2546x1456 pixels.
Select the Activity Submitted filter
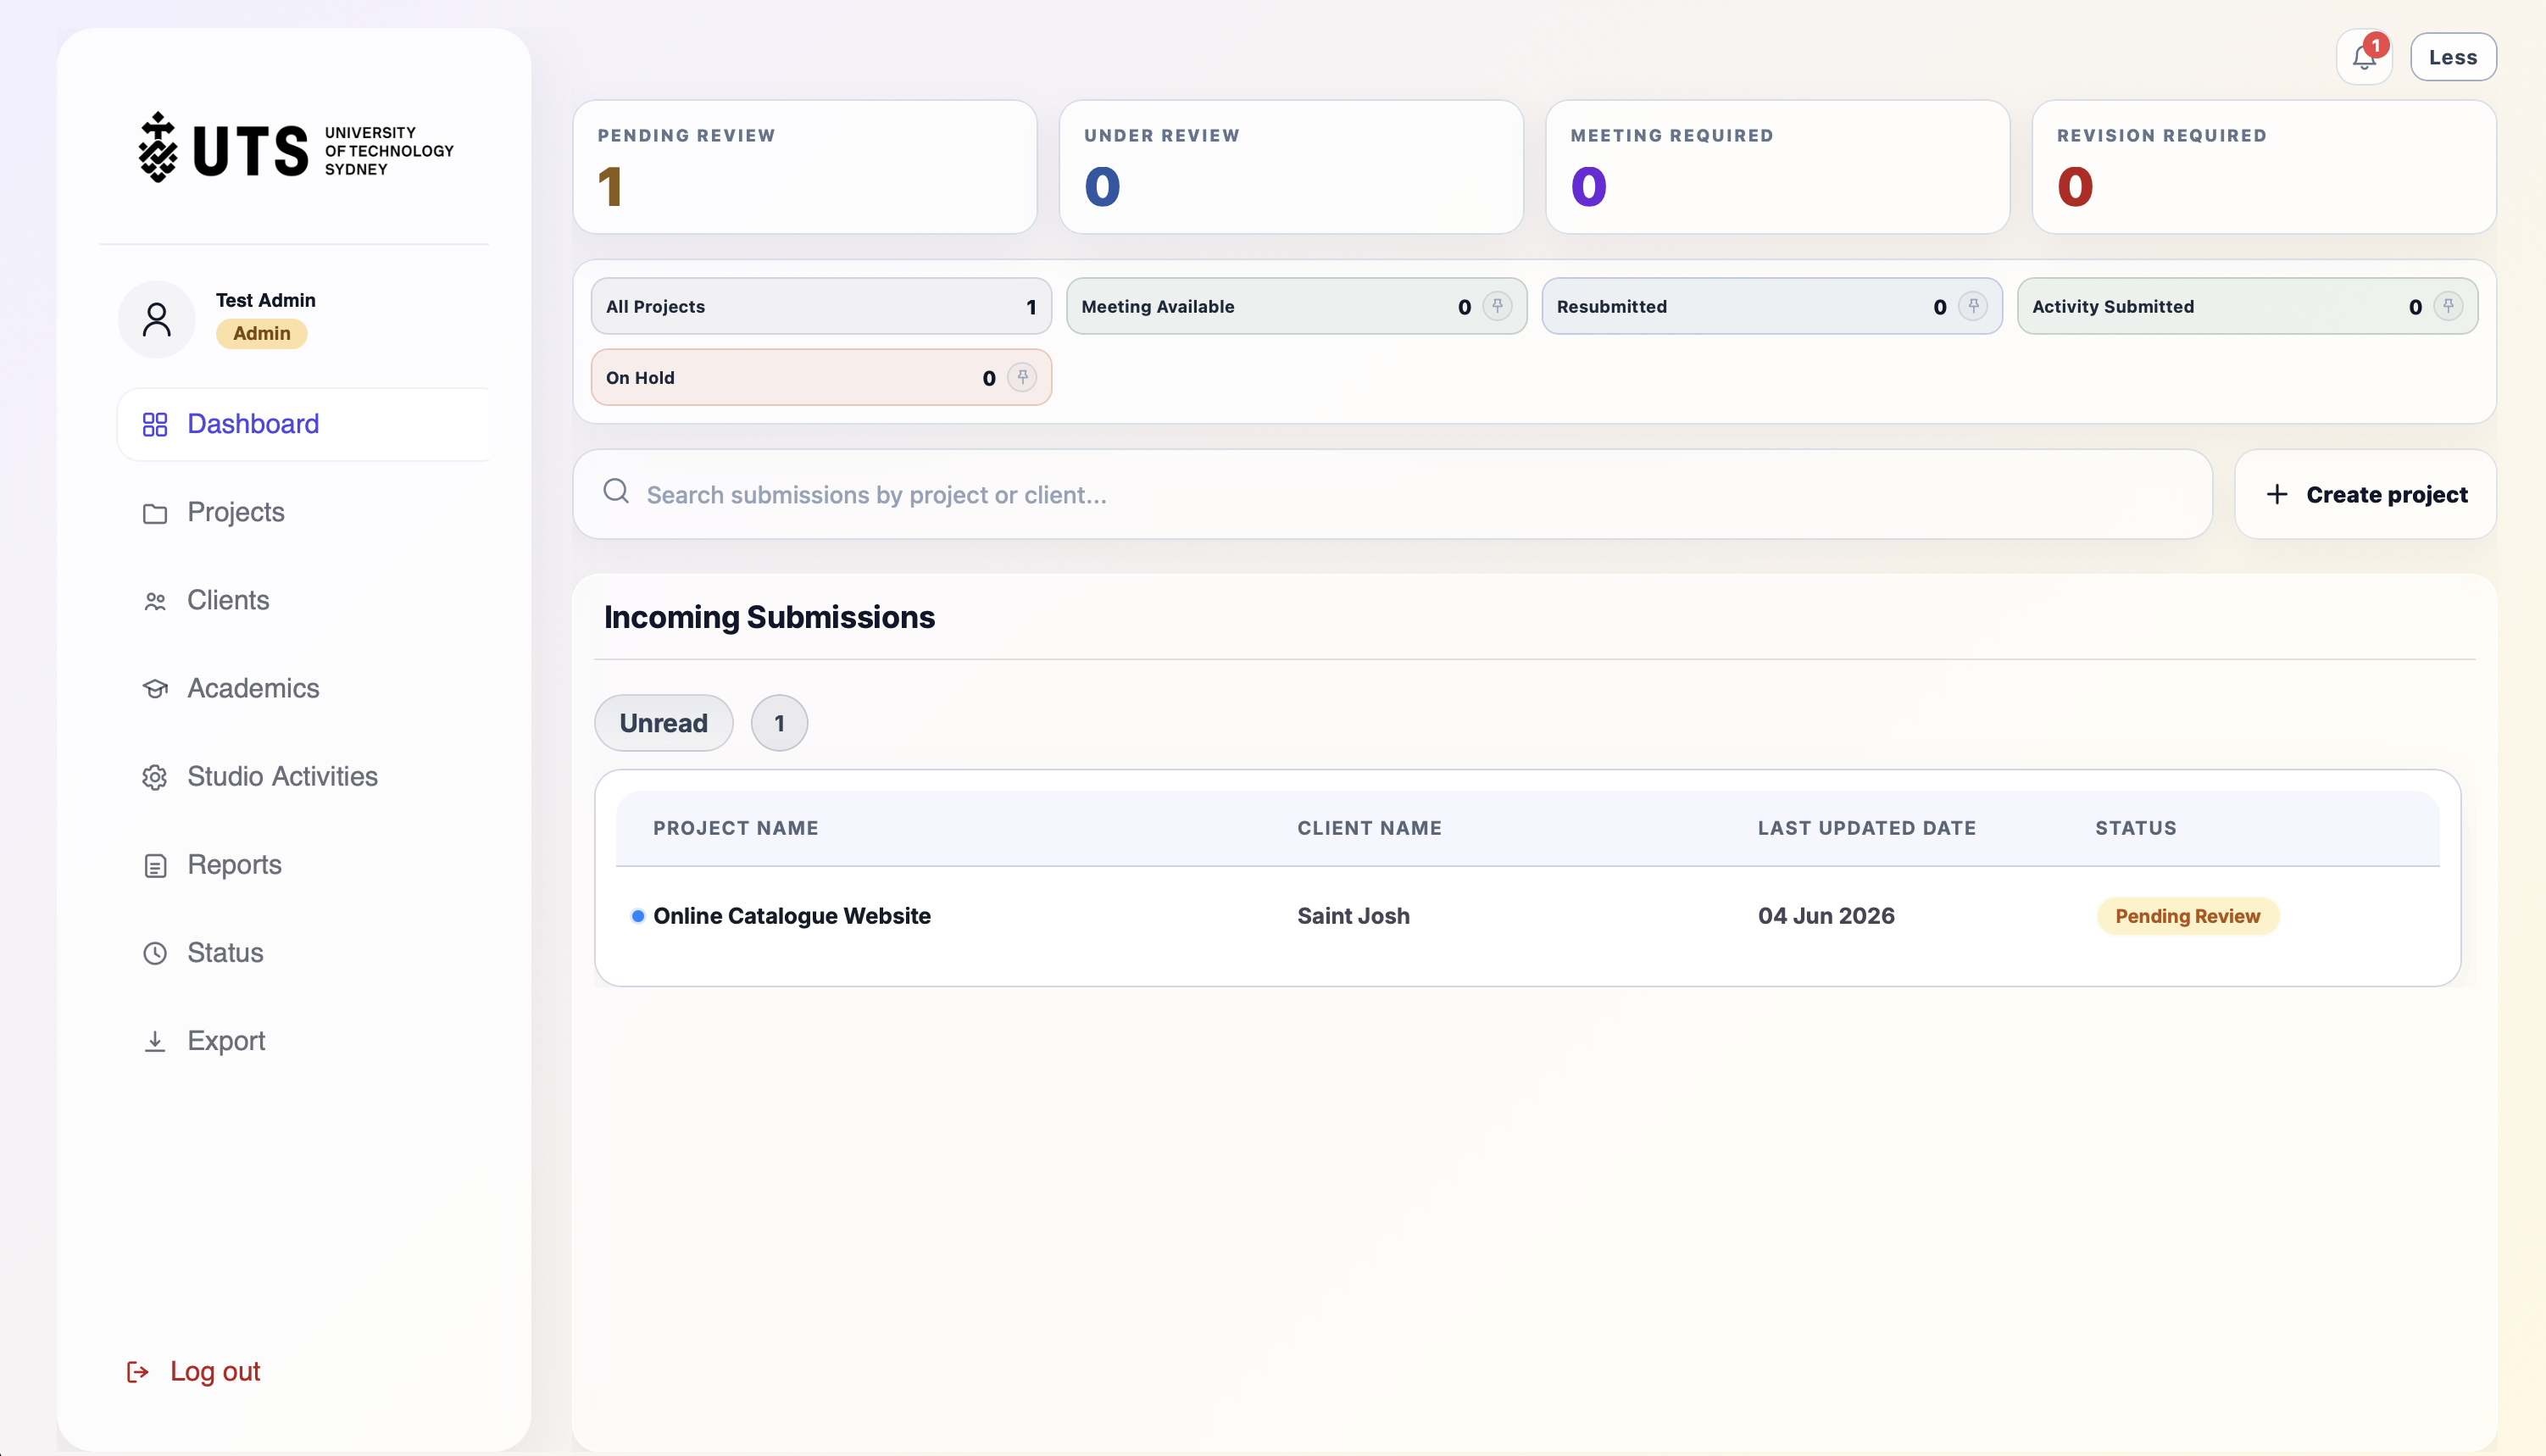pos(2247,306)
